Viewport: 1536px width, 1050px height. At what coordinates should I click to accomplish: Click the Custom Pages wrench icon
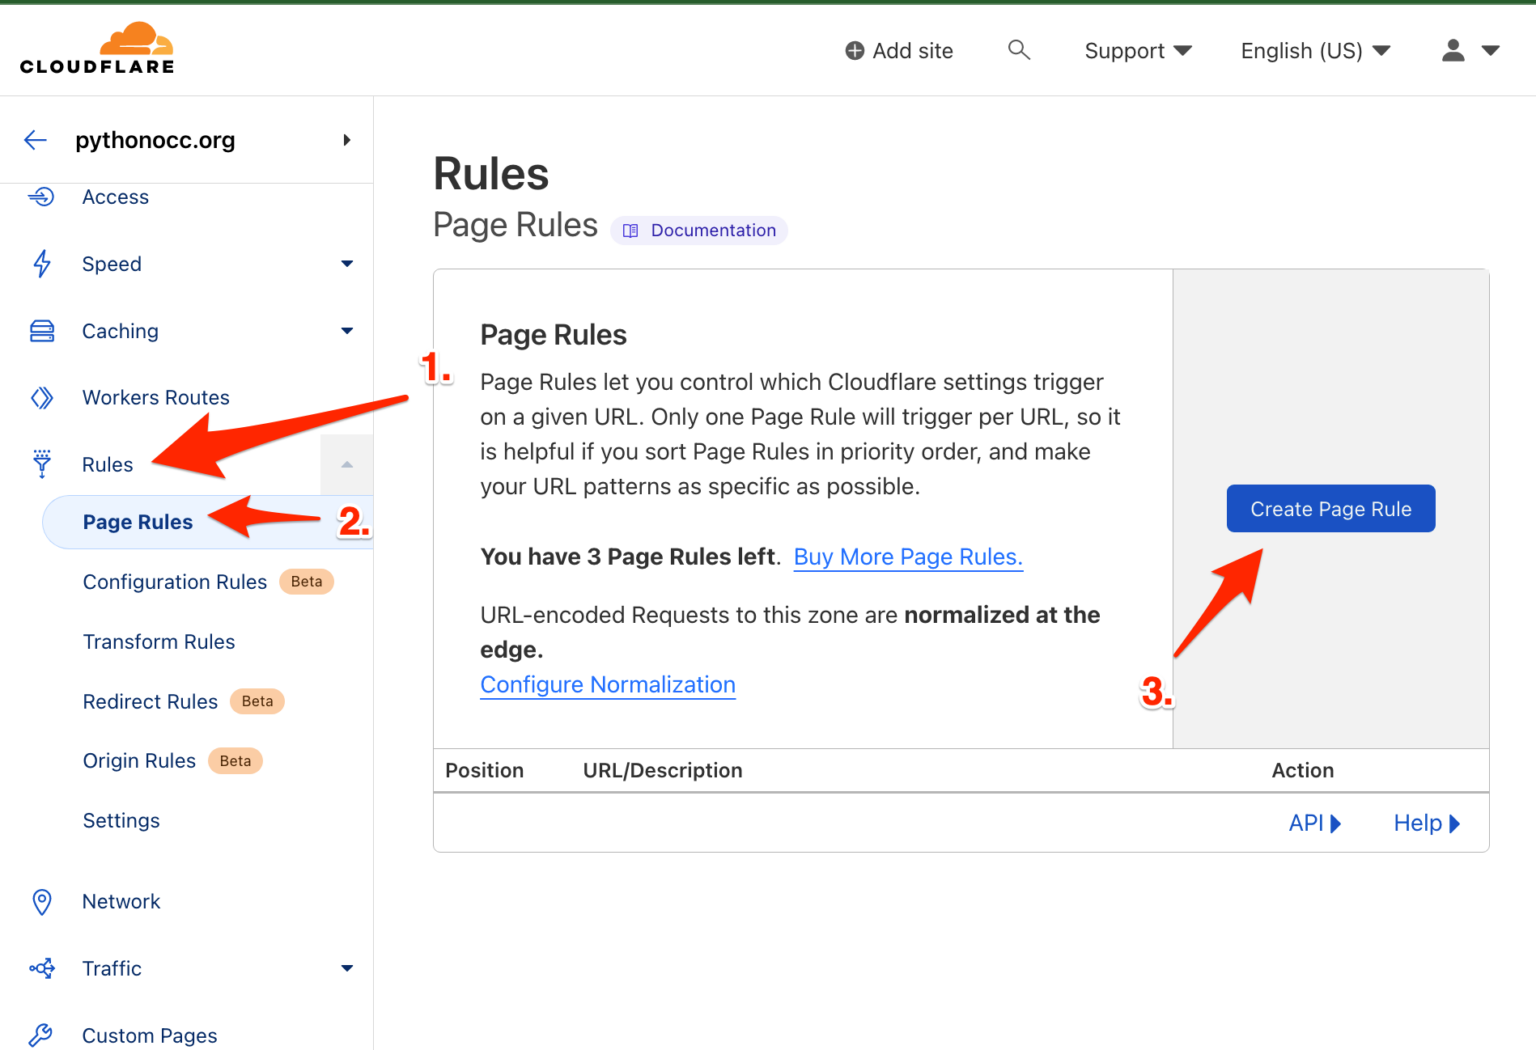[42, 1035]
